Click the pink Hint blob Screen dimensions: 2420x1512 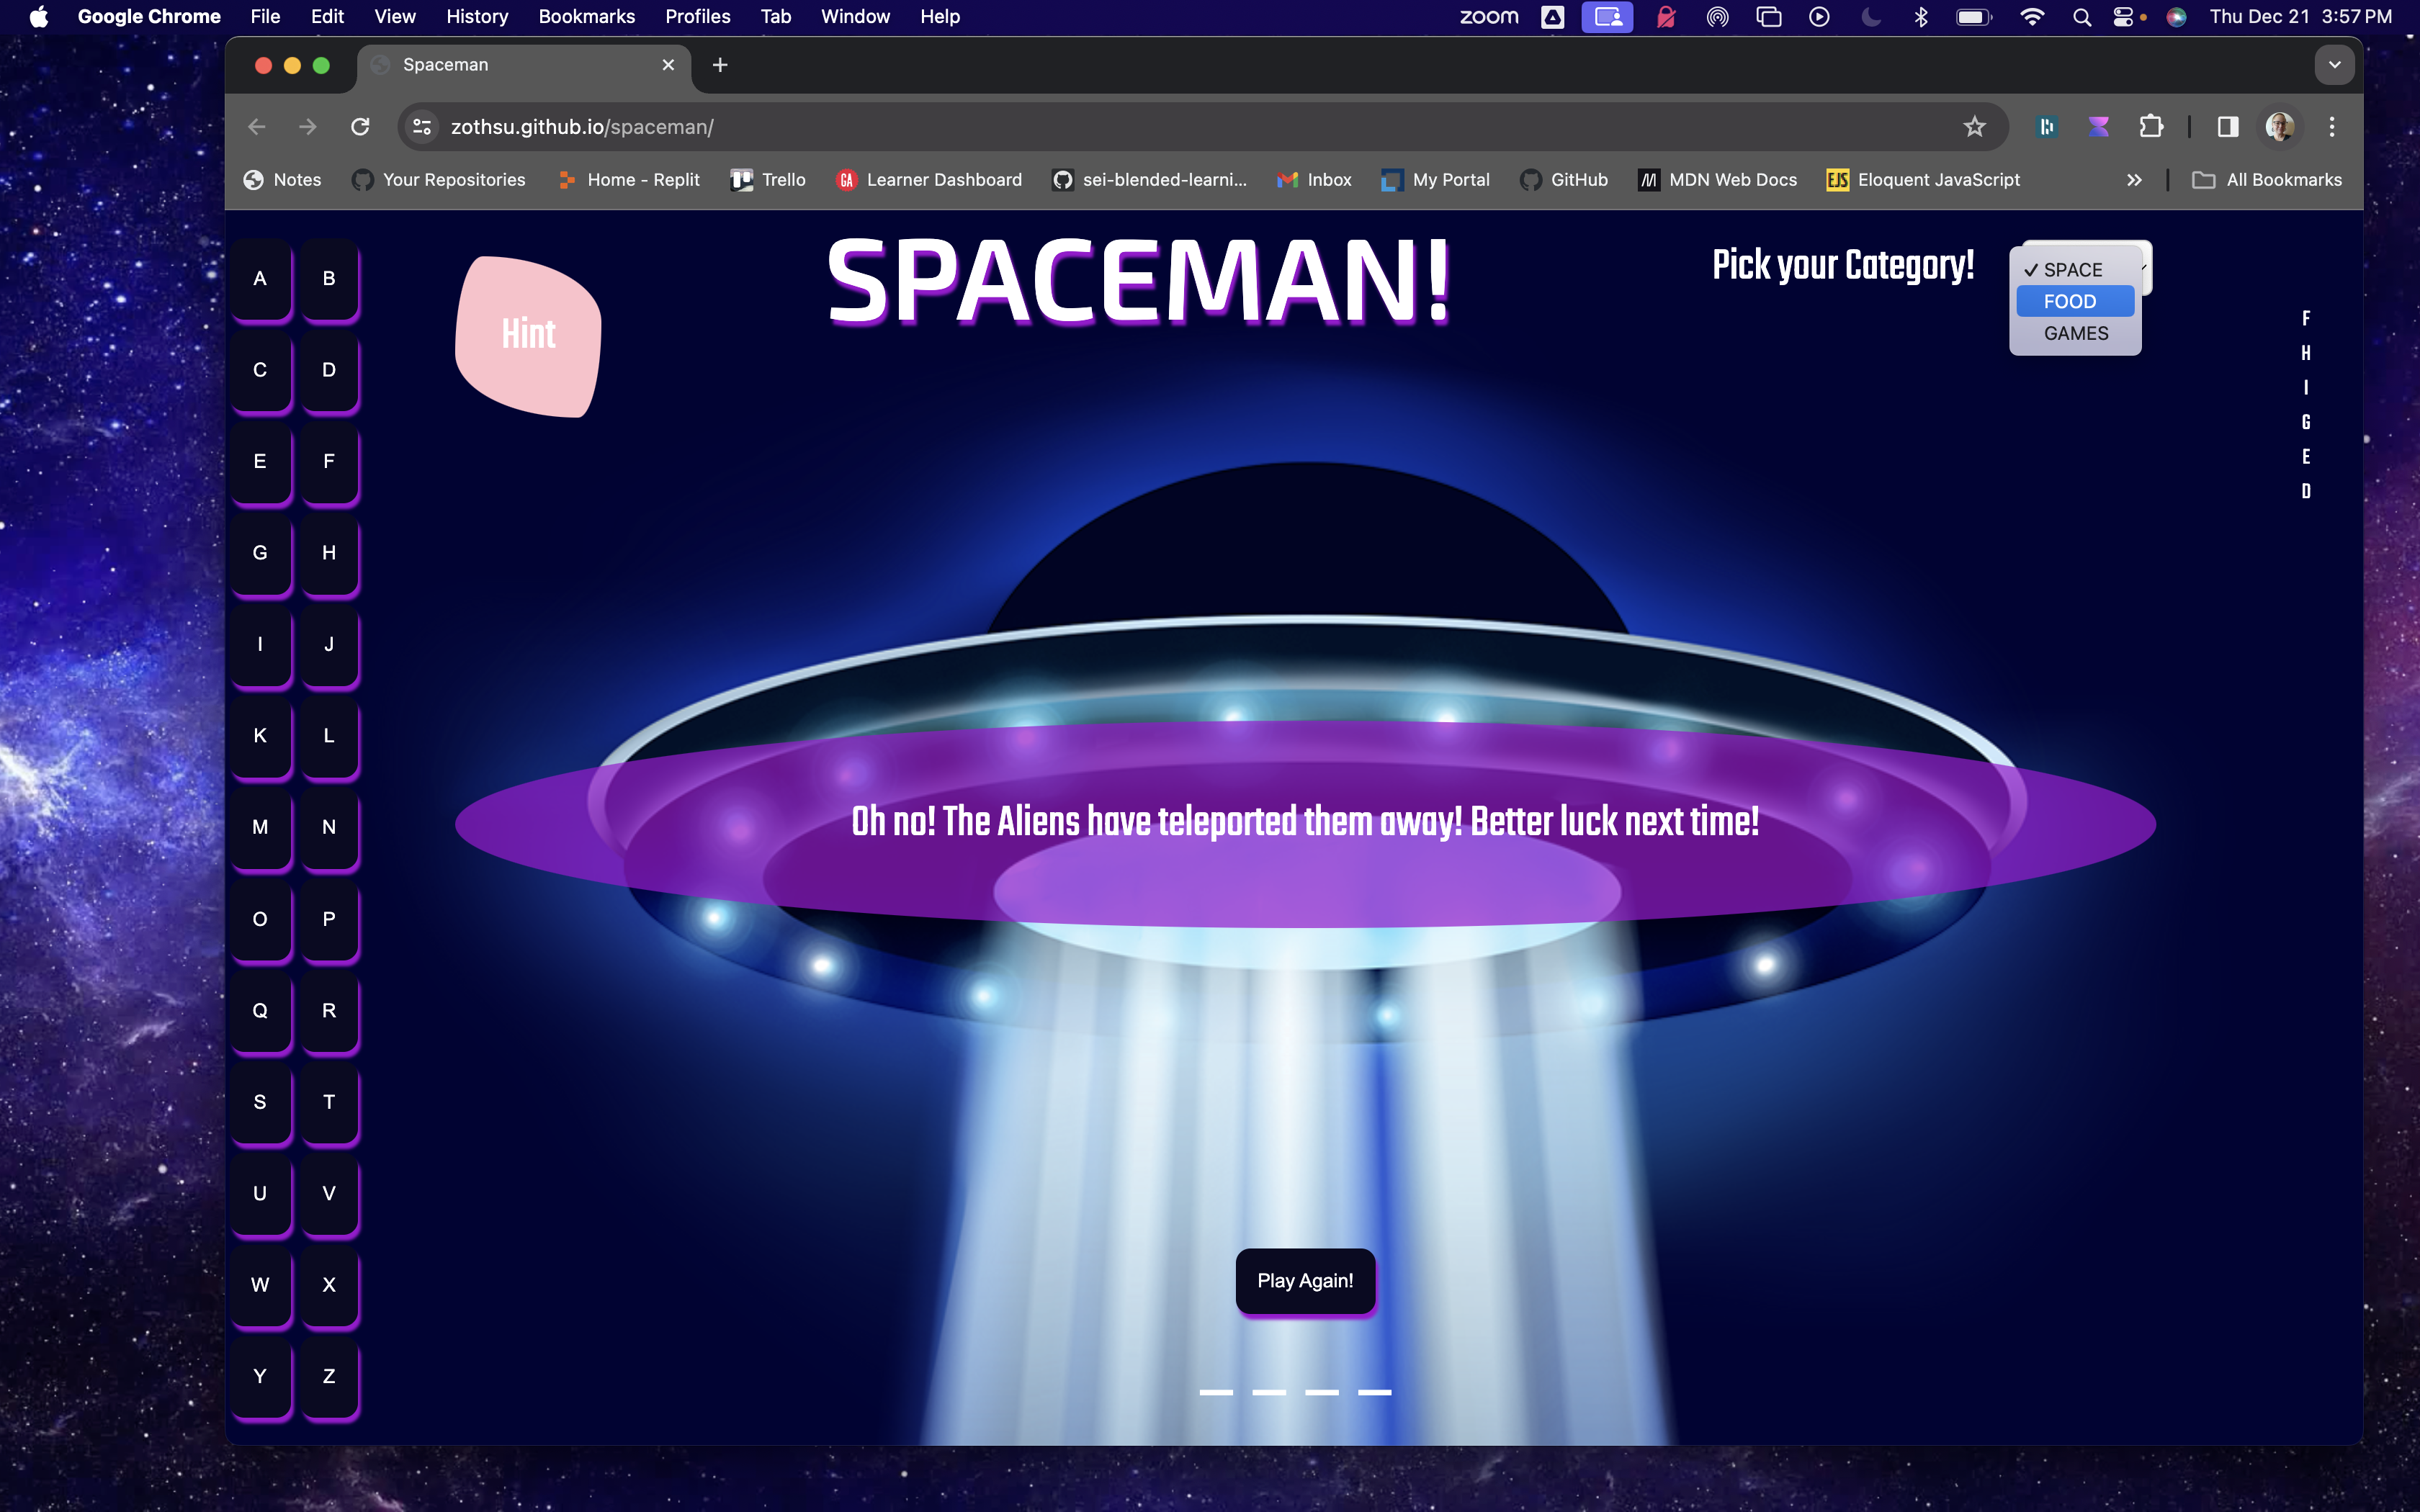point(528,335)
